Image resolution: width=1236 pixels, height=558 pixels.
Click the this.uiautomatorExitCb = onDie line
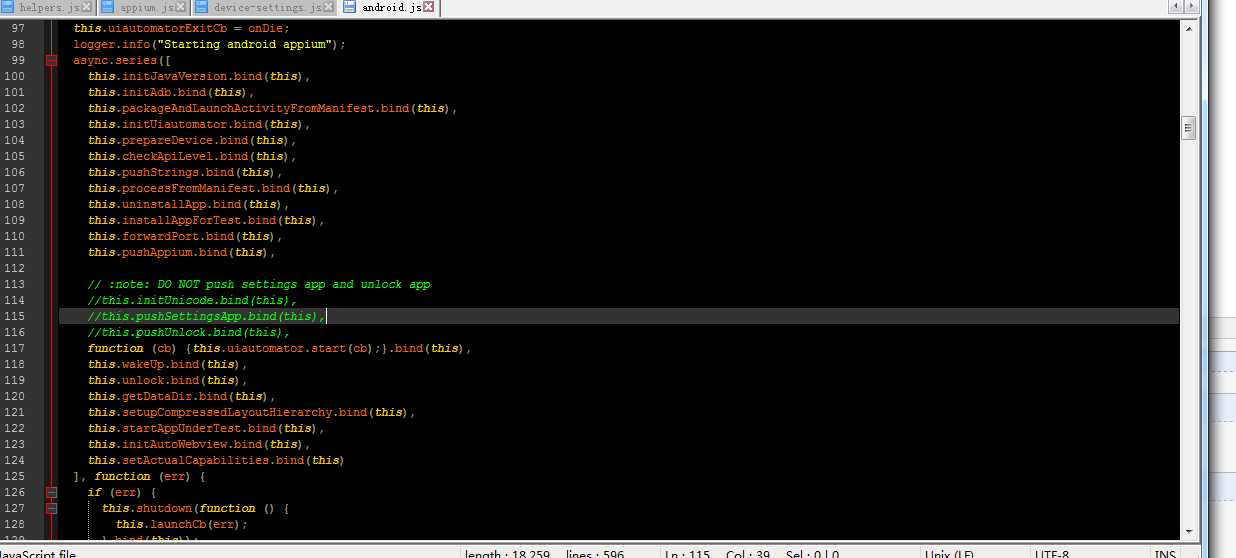coord(181,28)
